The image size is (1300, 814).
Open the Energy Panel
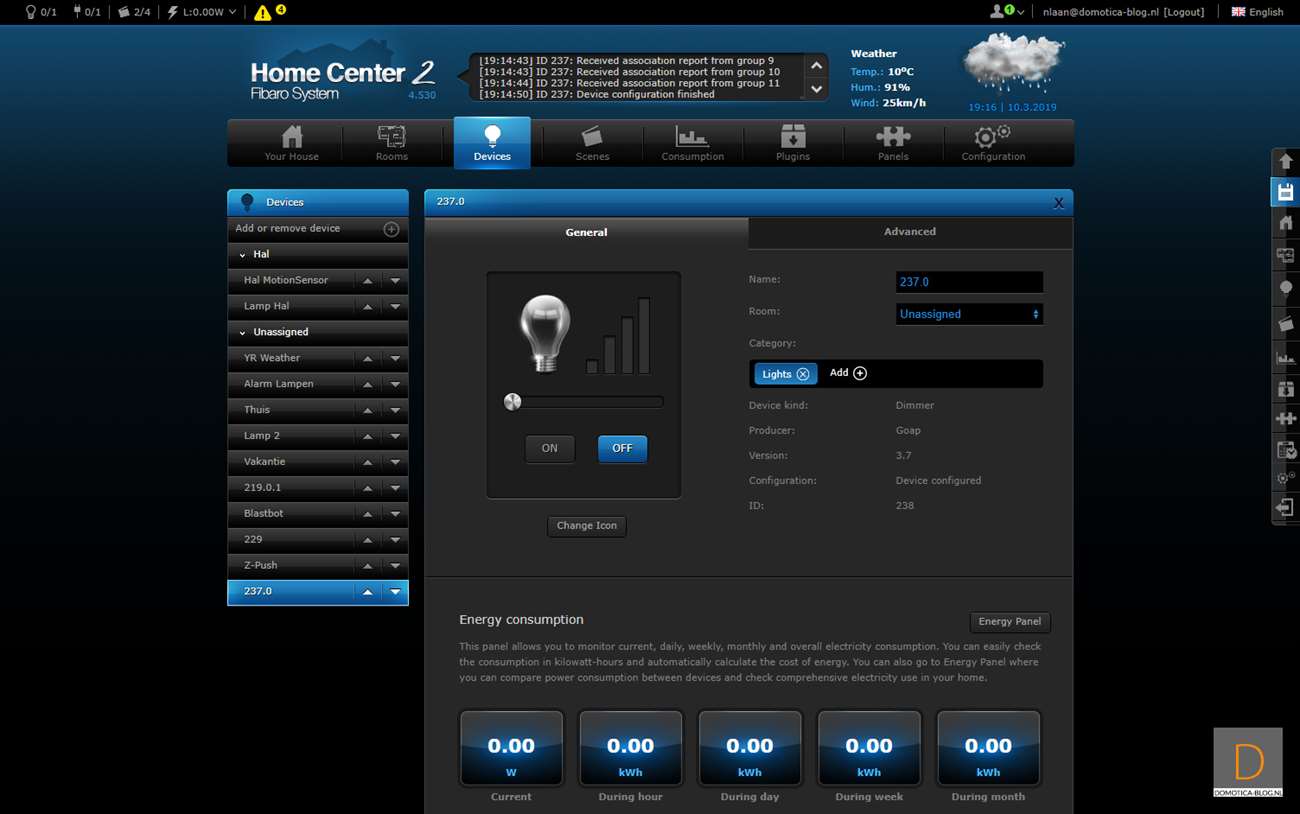pyautogui.click(x=1010, y=622)
